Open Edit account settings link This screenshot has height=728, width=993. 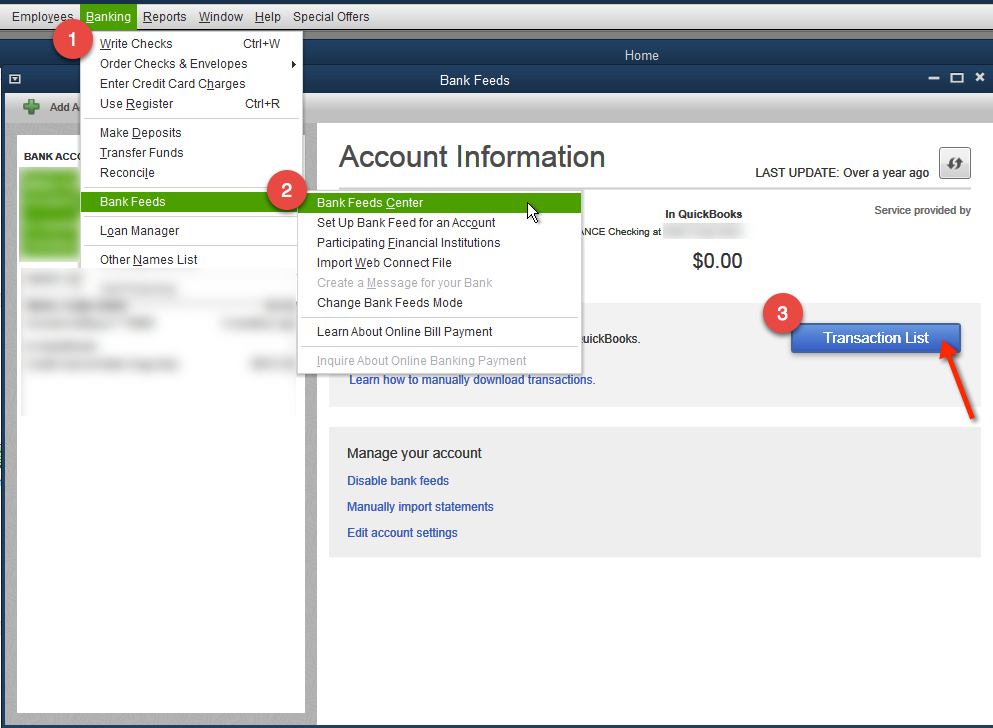click(x=402, y=532)
